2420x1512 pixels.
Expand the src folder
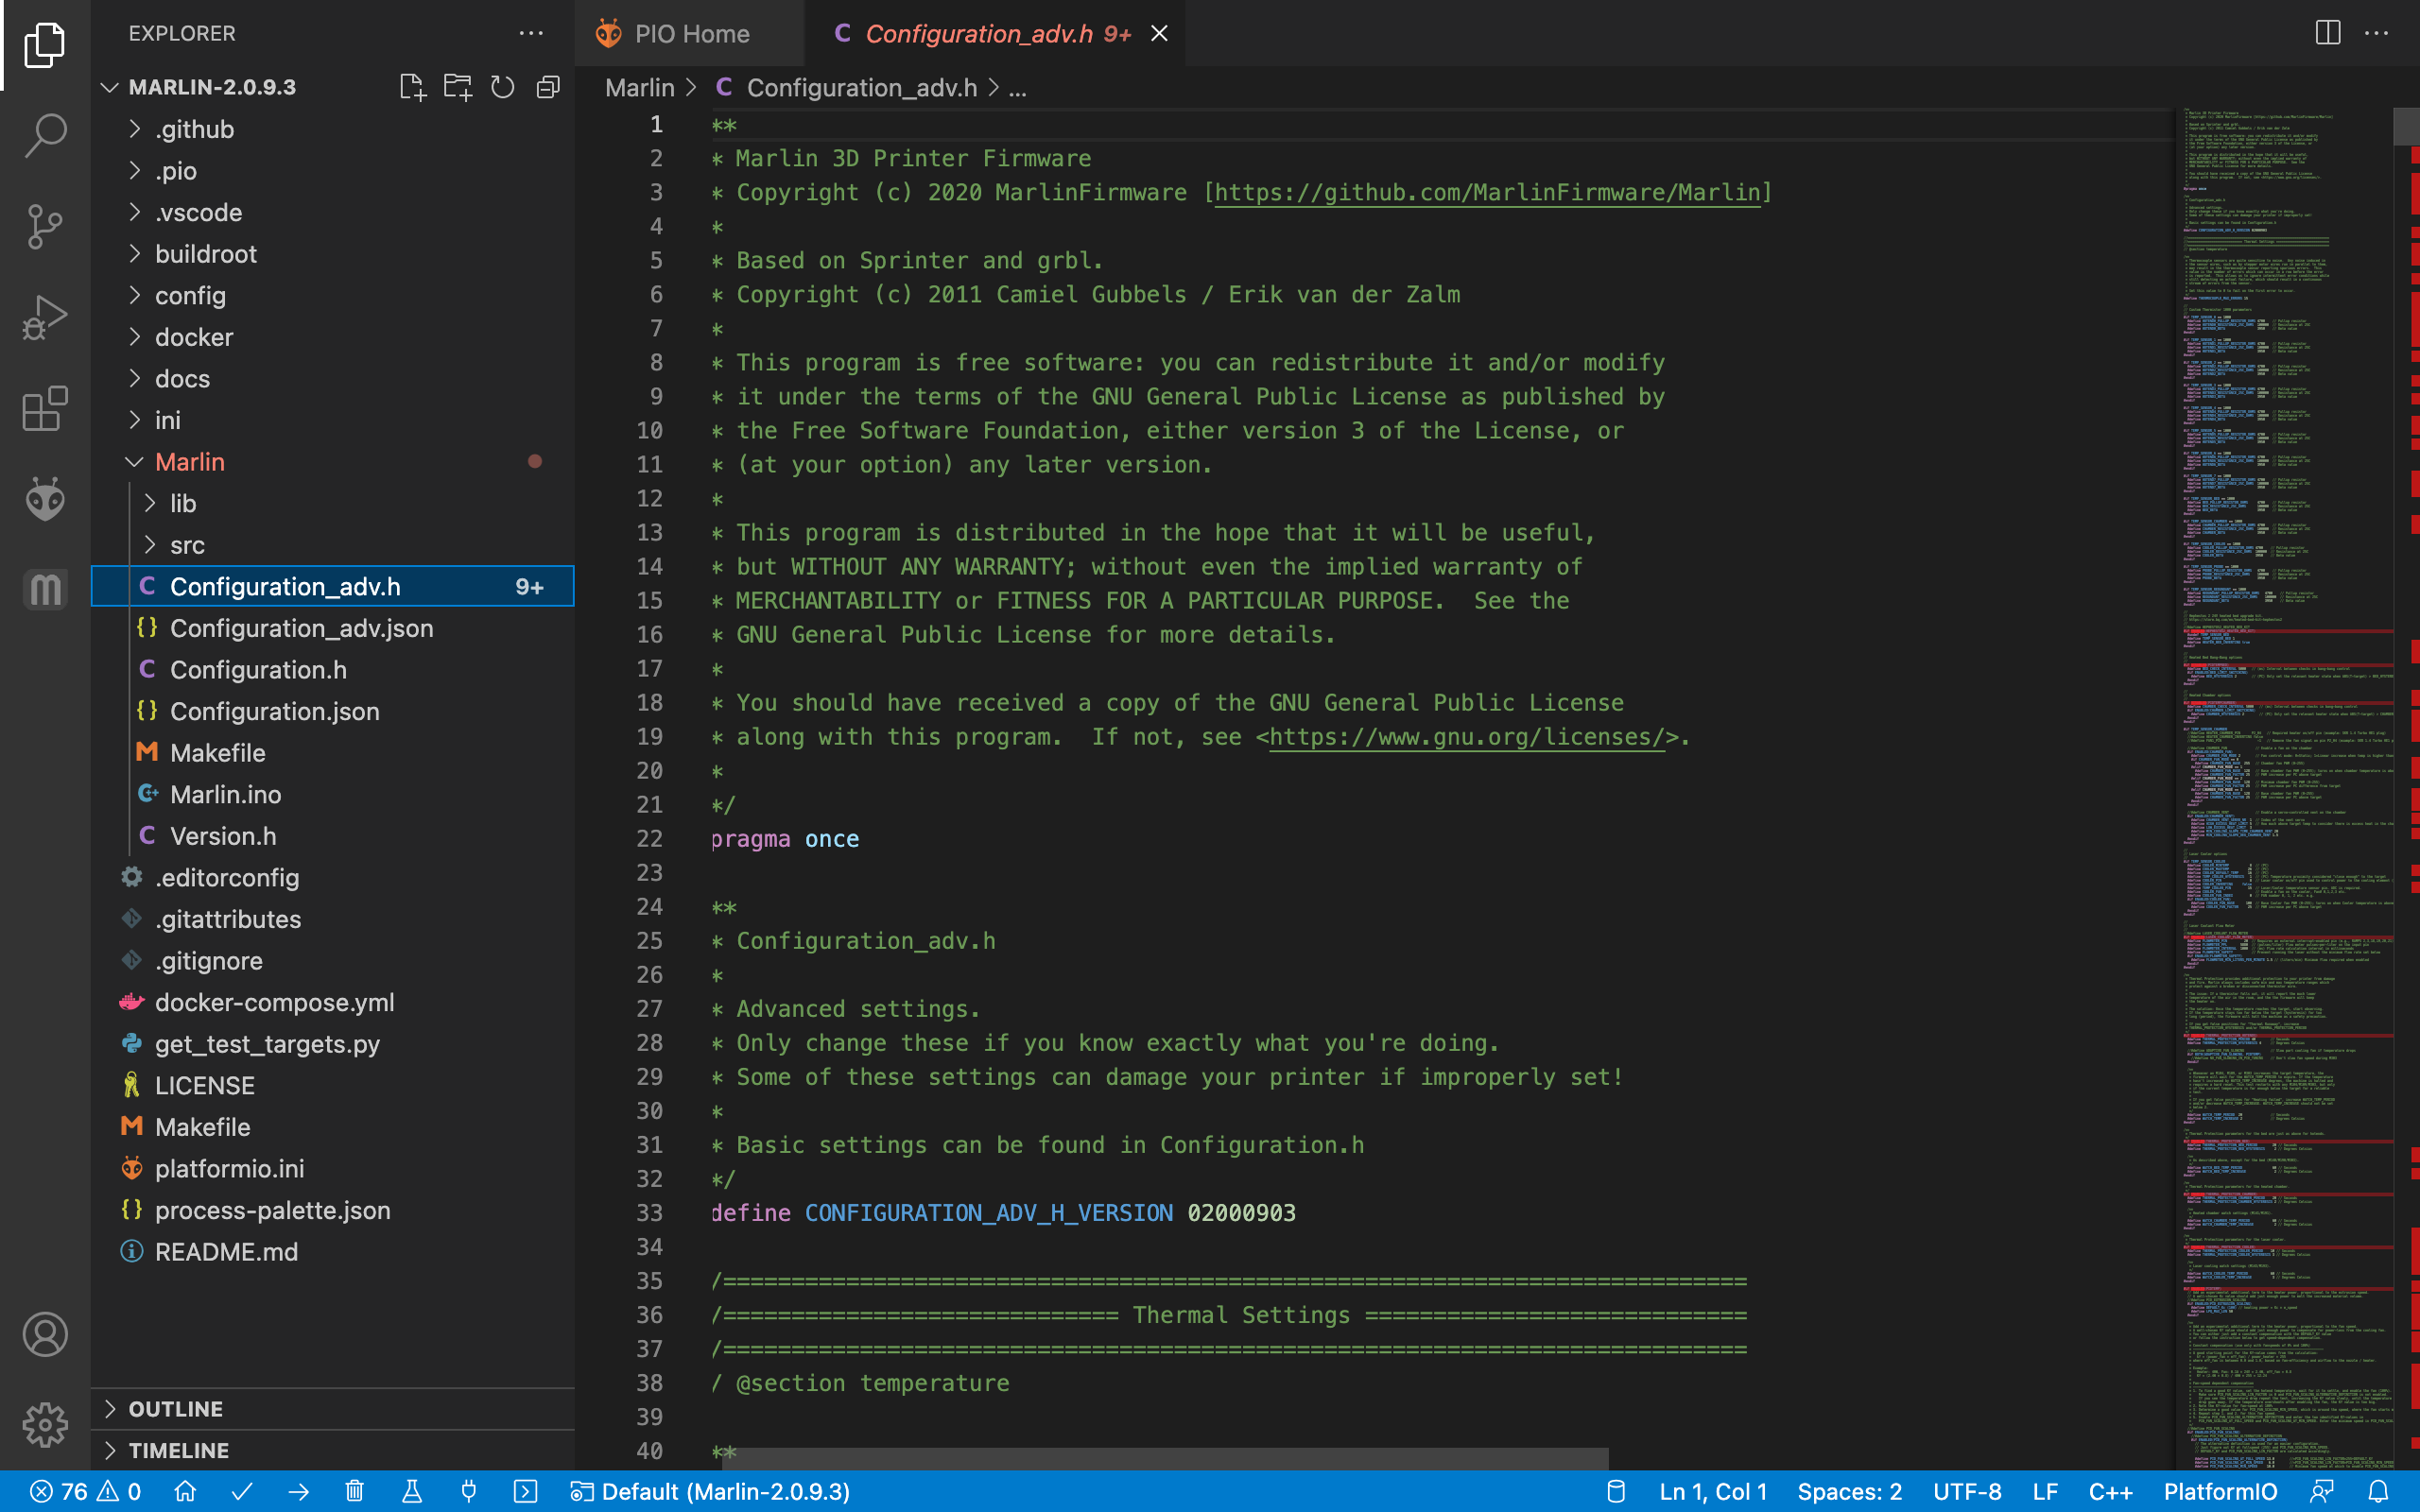[187, 545]
